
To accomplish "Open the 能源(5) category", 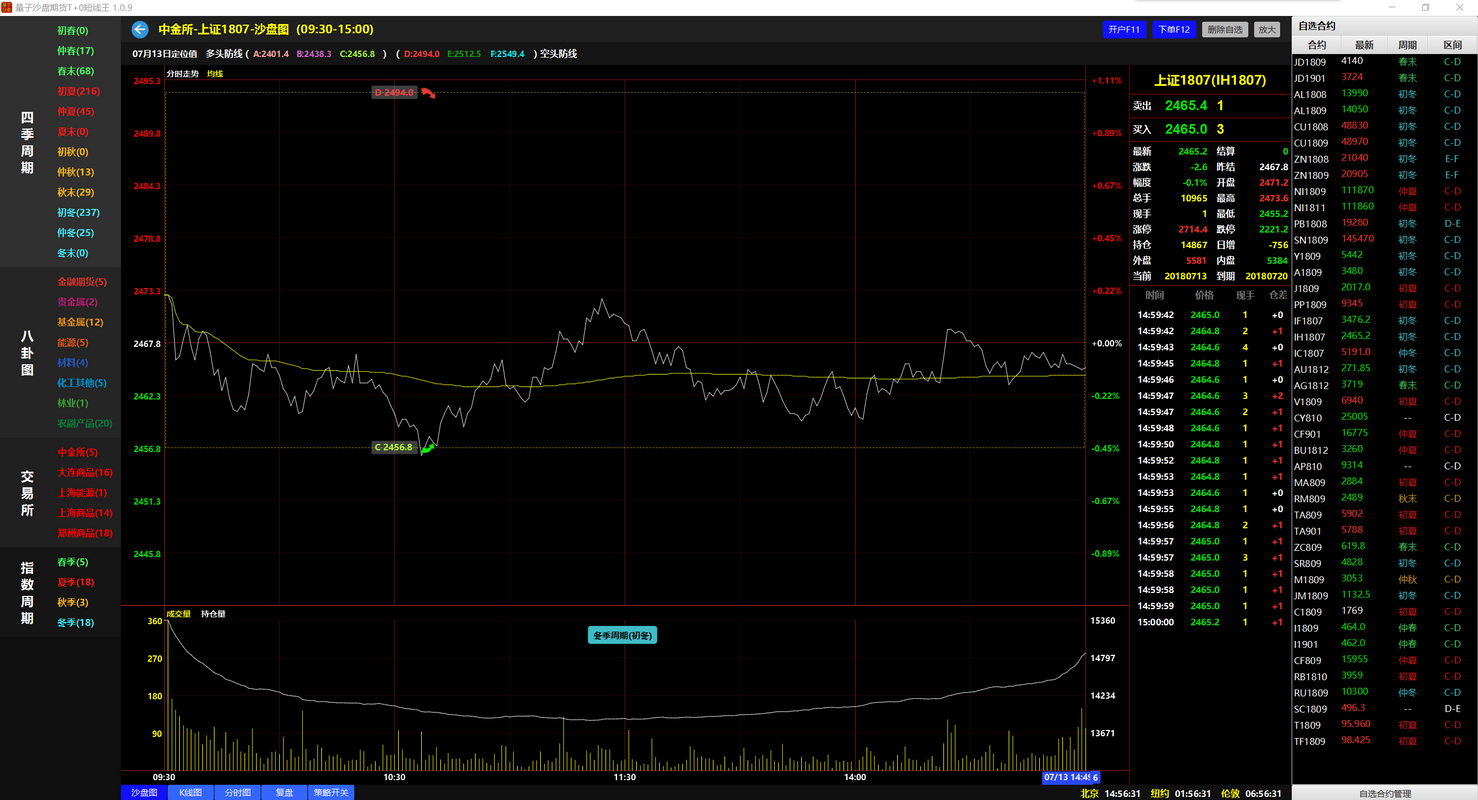I will click(x=72, y=343).
